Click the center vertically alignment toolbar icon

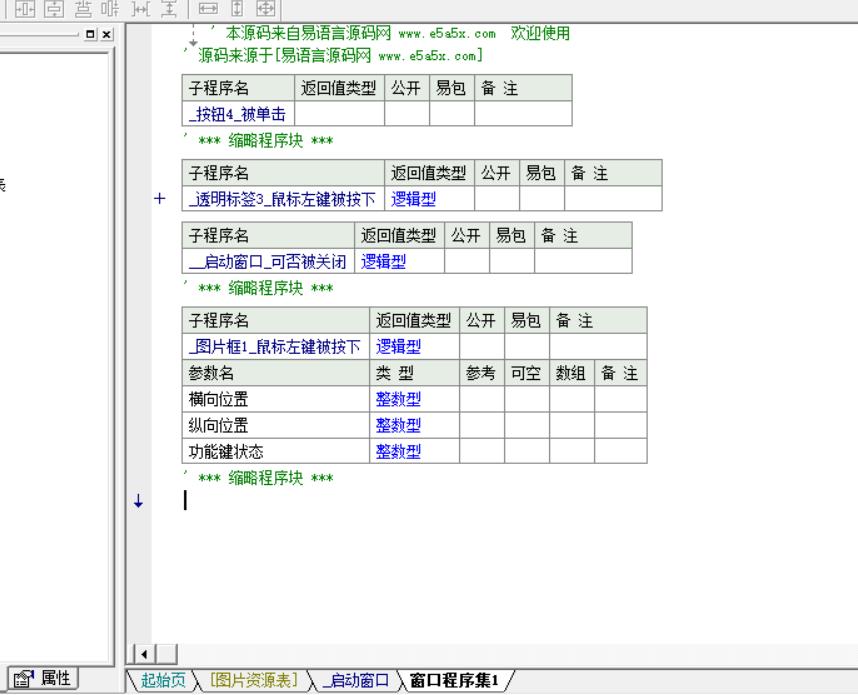tap(54, 8)
